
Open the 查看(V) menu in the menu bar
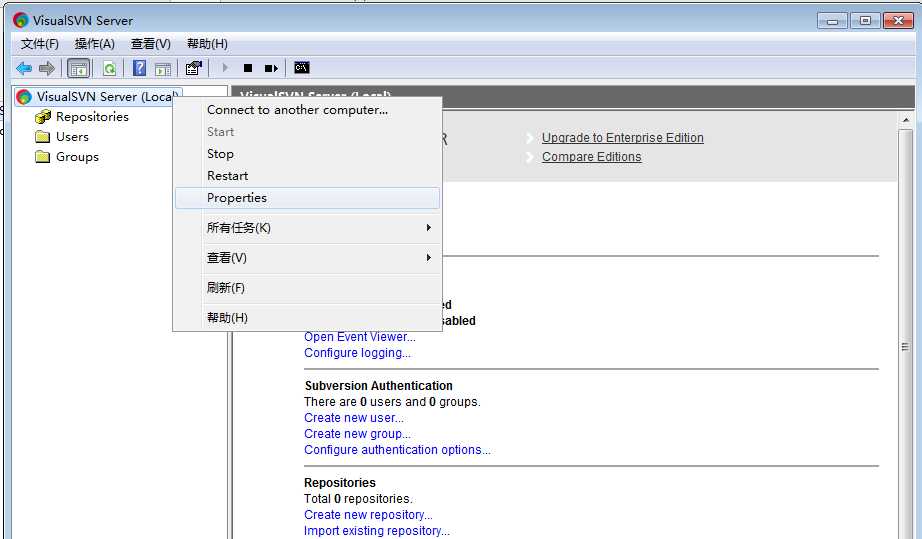pos(151,43)
